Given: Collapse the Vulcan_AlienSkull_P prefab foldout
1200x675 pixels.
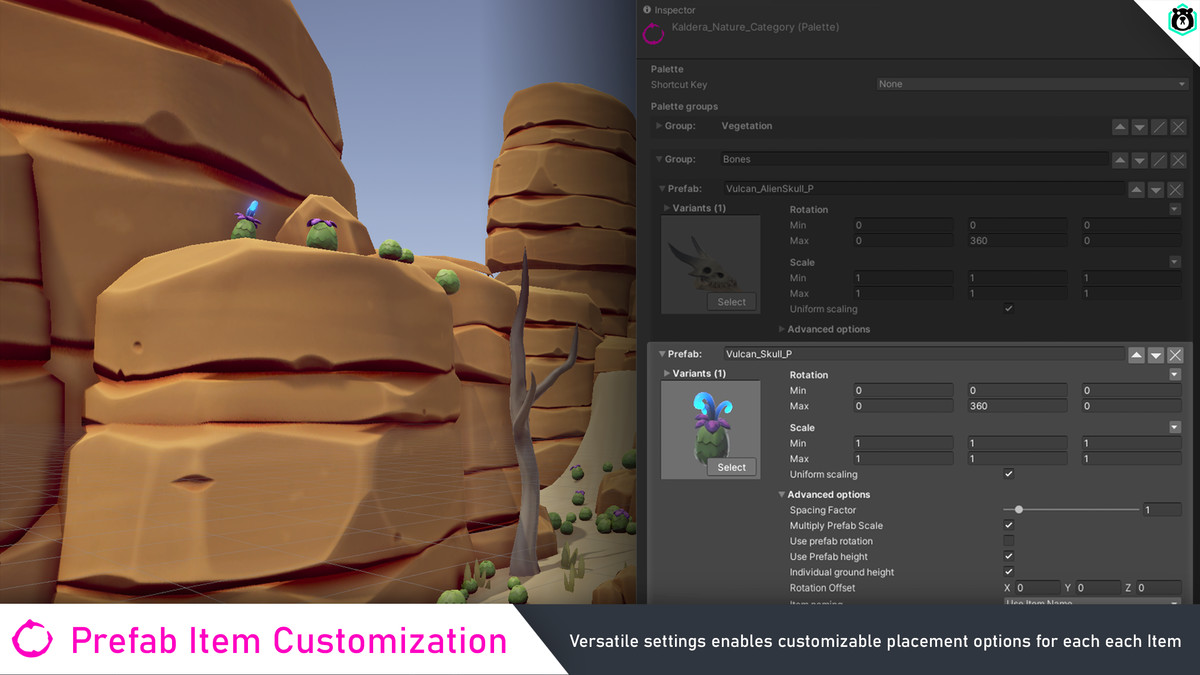Looking at the screenshot, I should 662,188.
